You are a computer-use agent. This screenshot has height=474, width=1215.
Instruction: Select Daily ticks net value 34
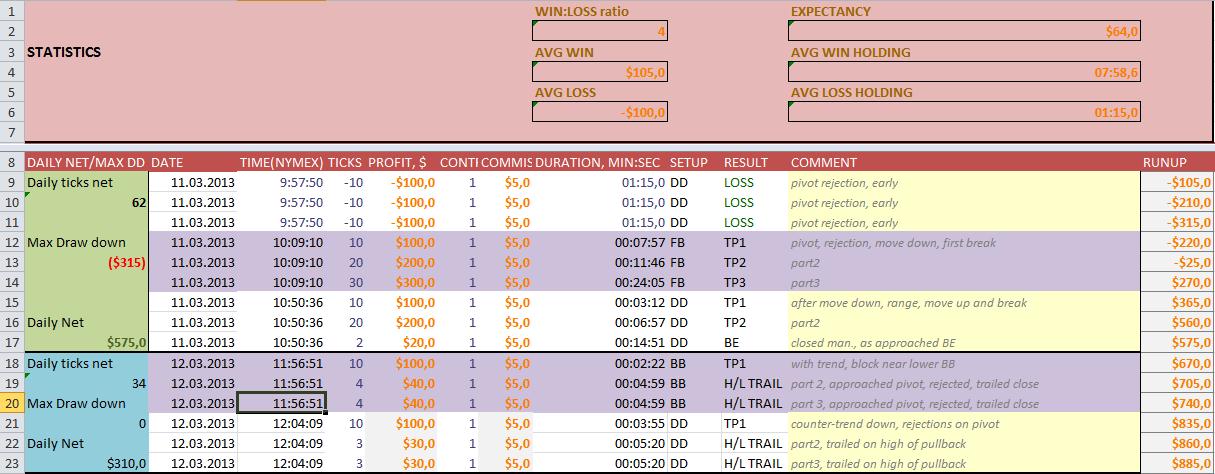(x=86, y=384)
